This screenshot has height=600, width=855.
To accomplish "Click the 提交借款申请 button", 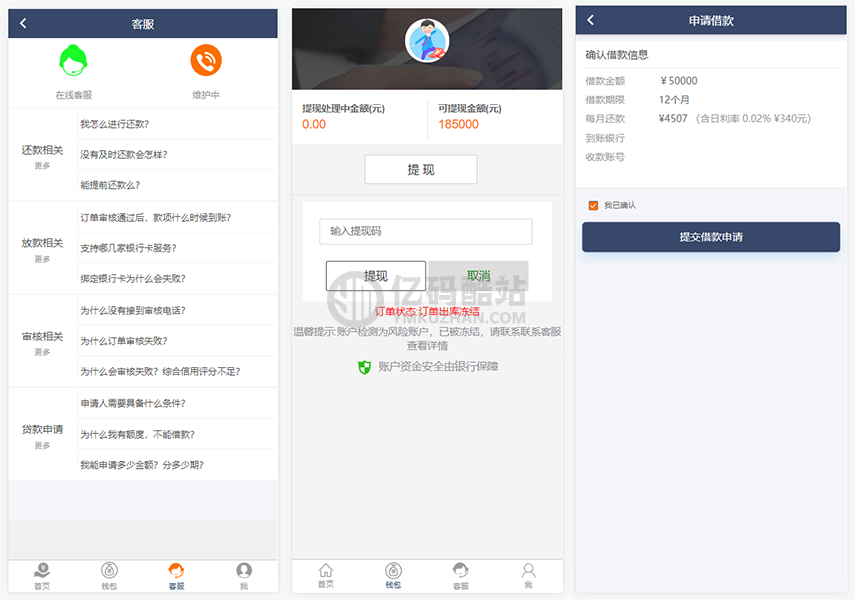I will [x=711, y=237].
